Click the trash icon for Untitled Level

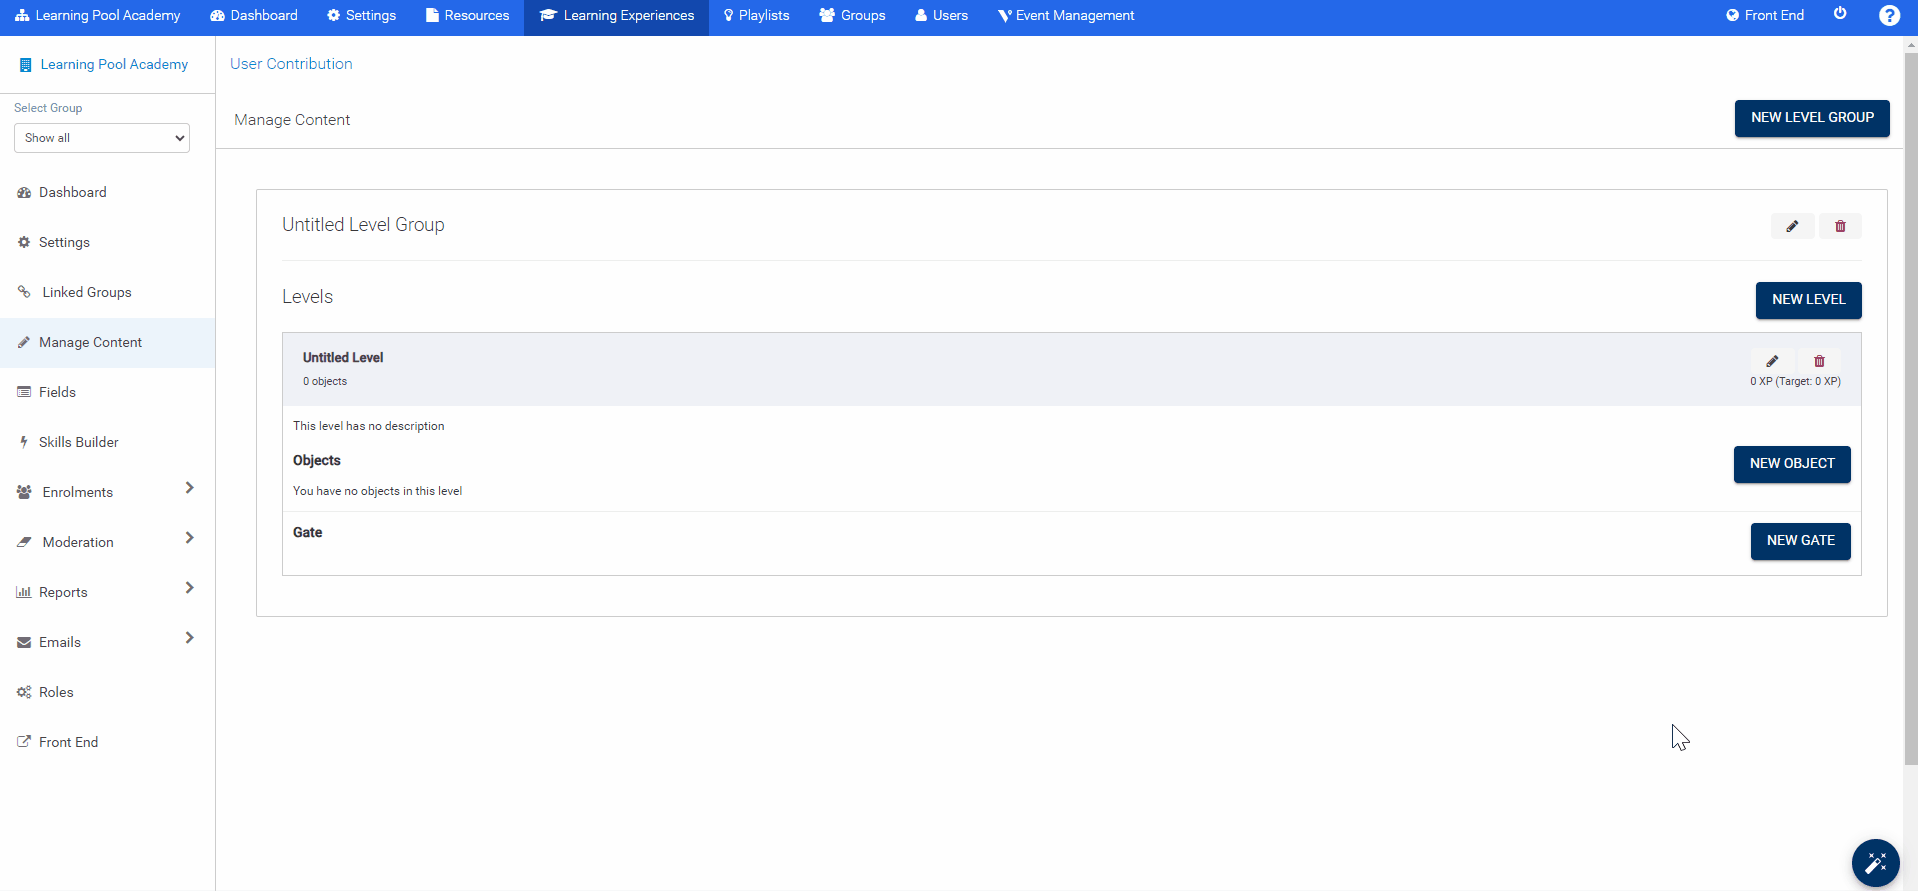click(x=1819, y=361)
